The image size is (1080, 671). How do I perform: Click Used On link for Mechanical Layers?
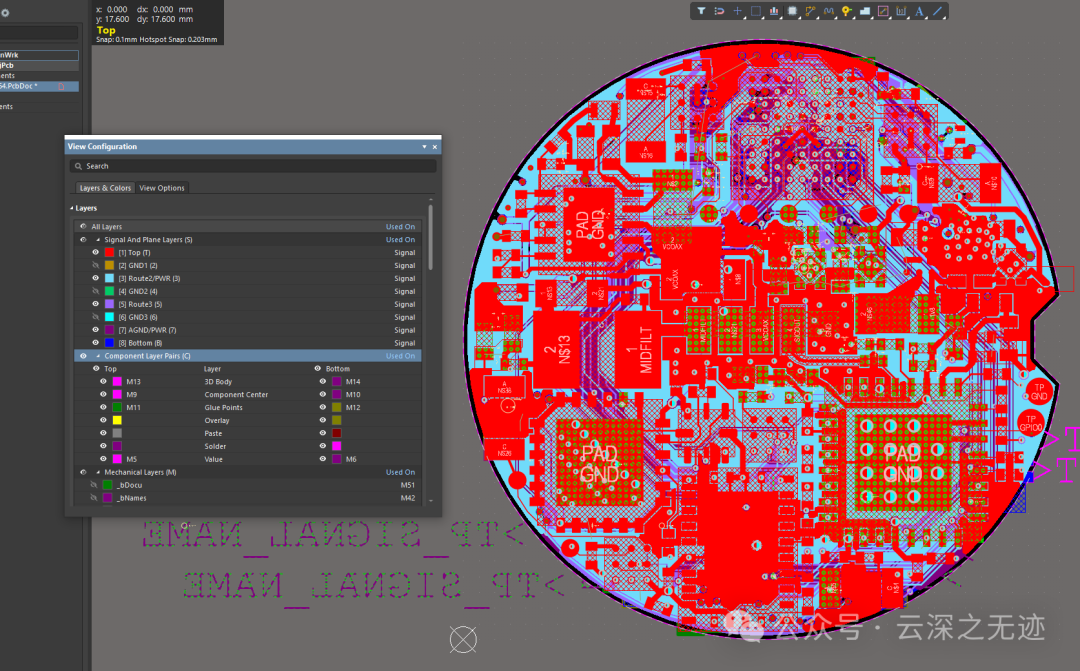(400, 473)
